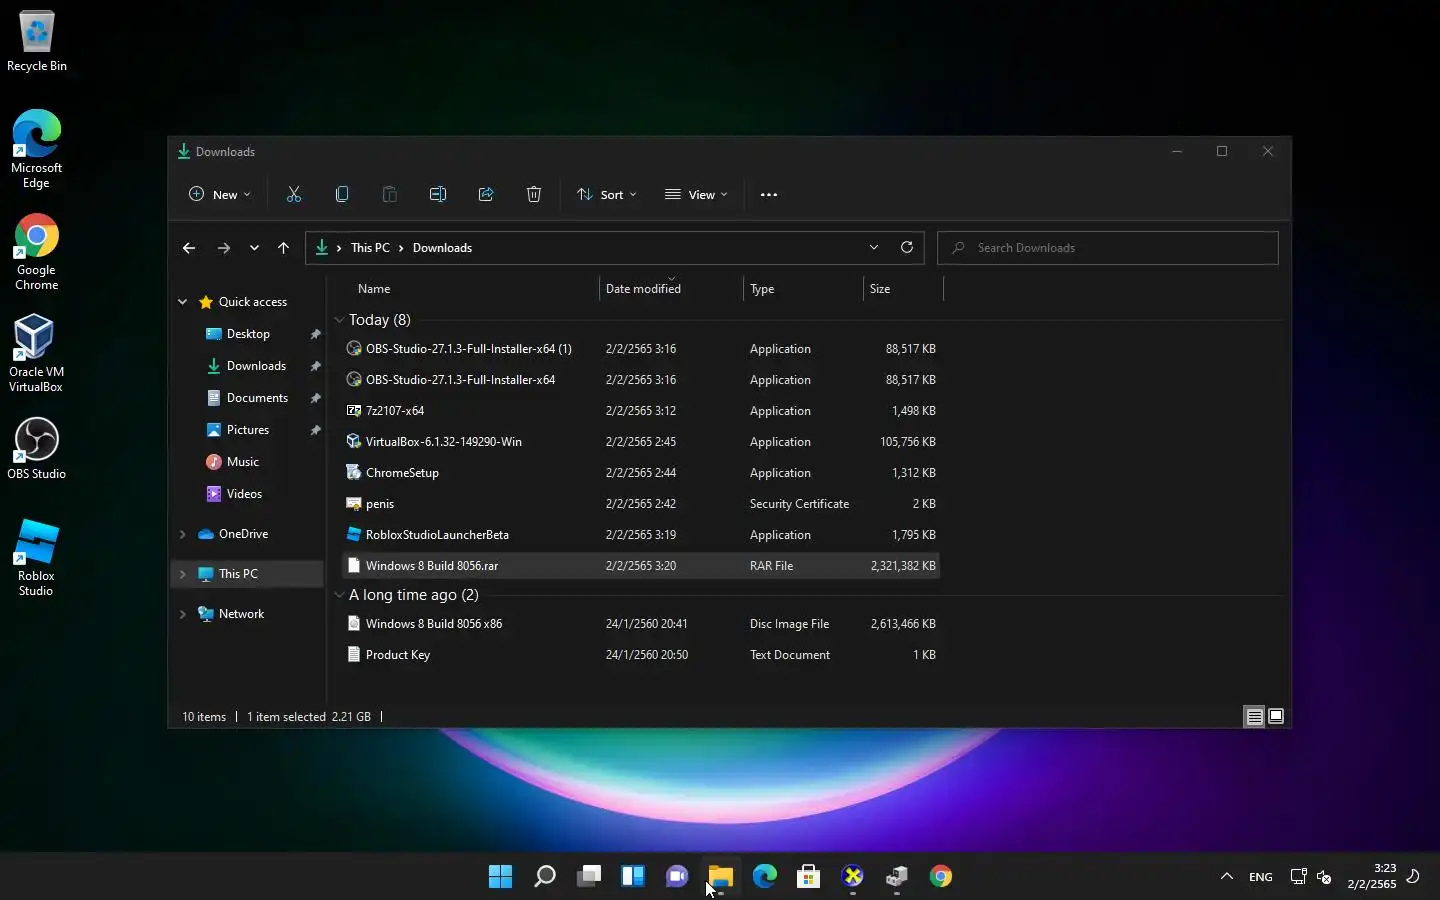This screenshot has height=900, width=1440.
Task: Open the Windows Start button
Action: click(501, 877)
